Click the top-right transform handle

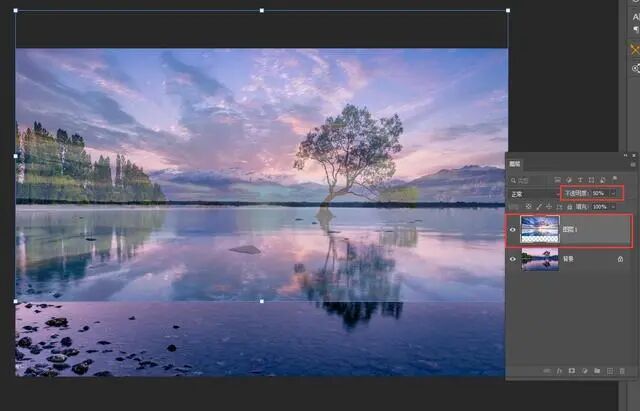(x=508, y=11)
